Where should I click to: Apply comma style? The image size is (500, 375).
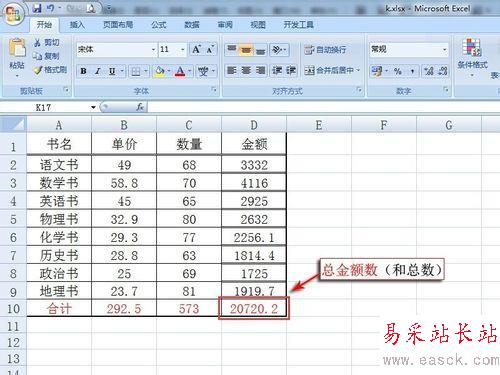pos(413,71)
